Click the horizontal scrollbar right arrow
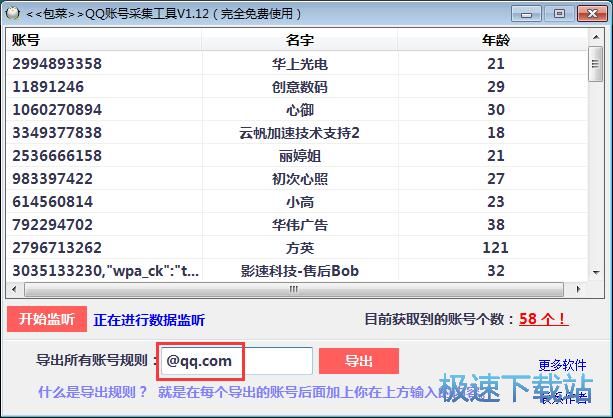Image resolution: width=613 pixels, height=418 pixels. coord(578,289)
